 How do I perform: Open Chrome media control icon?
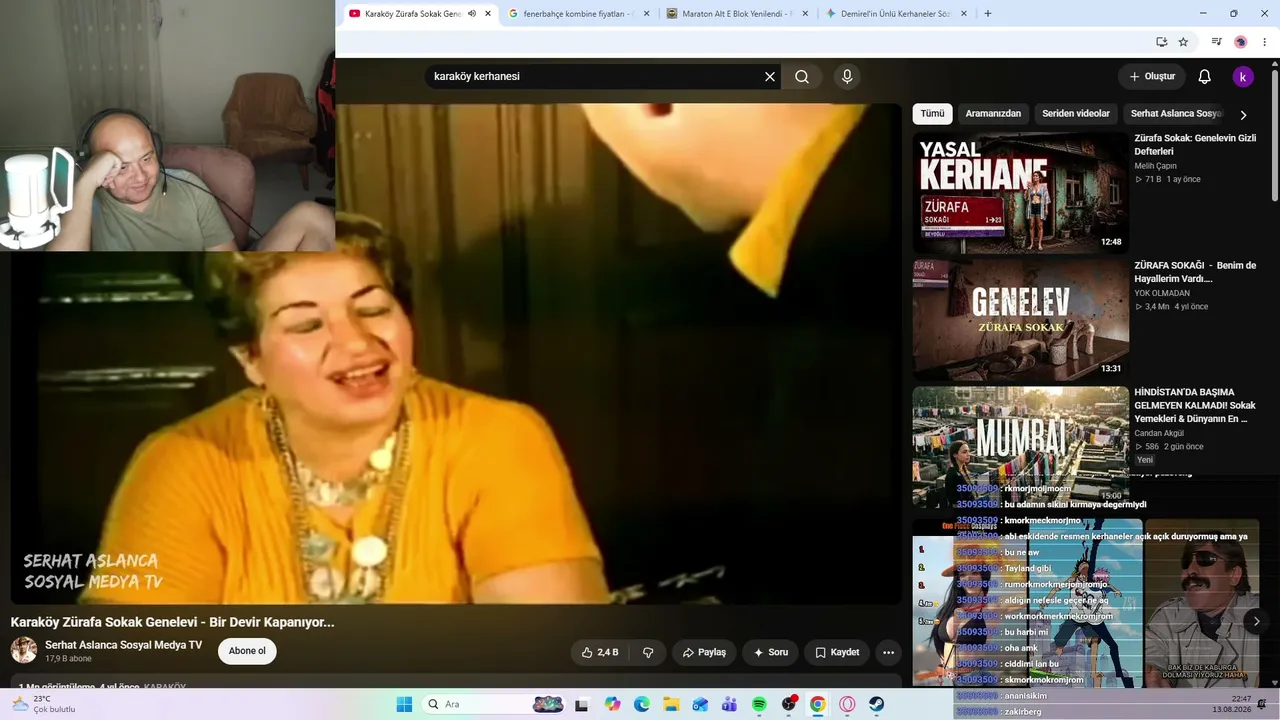[1216, 42]
